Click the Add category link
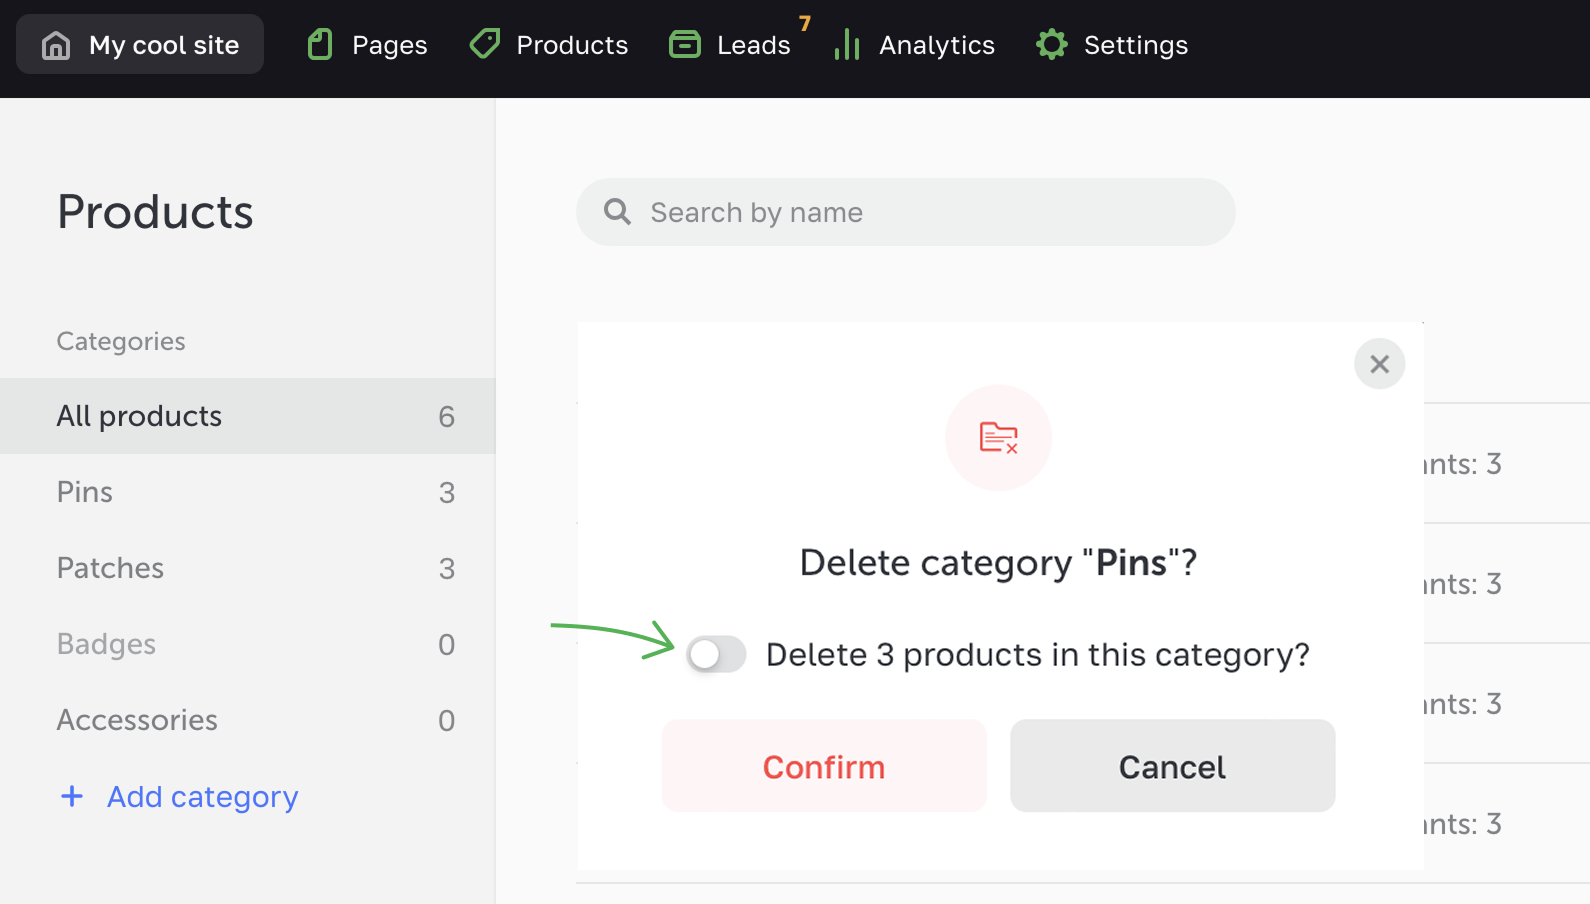The width and height of the screenshot is (1590, 904). 202,796
